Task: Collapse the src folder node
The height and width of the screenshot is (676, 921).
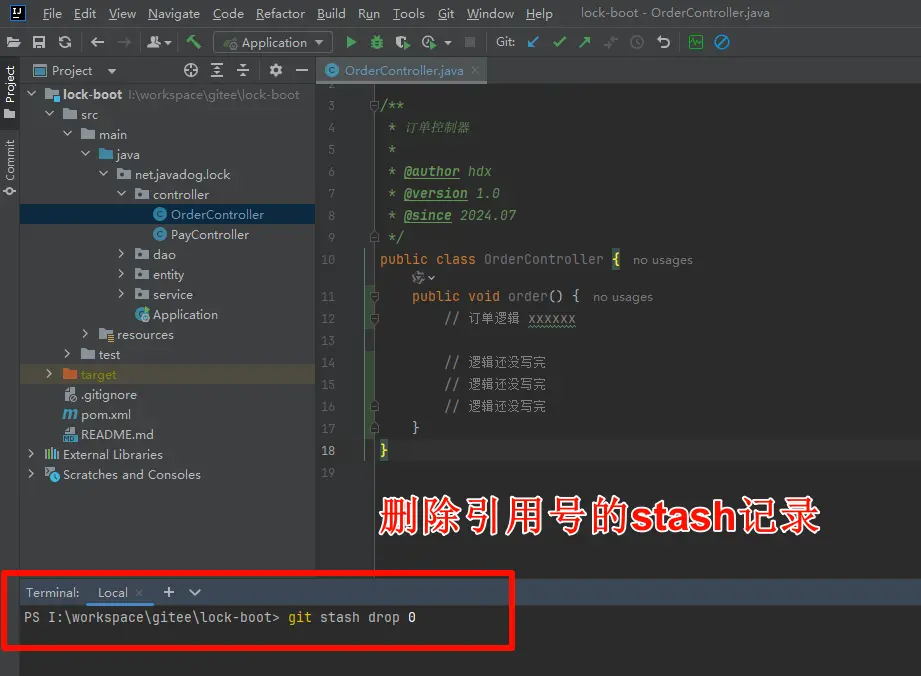Action: 50,114
